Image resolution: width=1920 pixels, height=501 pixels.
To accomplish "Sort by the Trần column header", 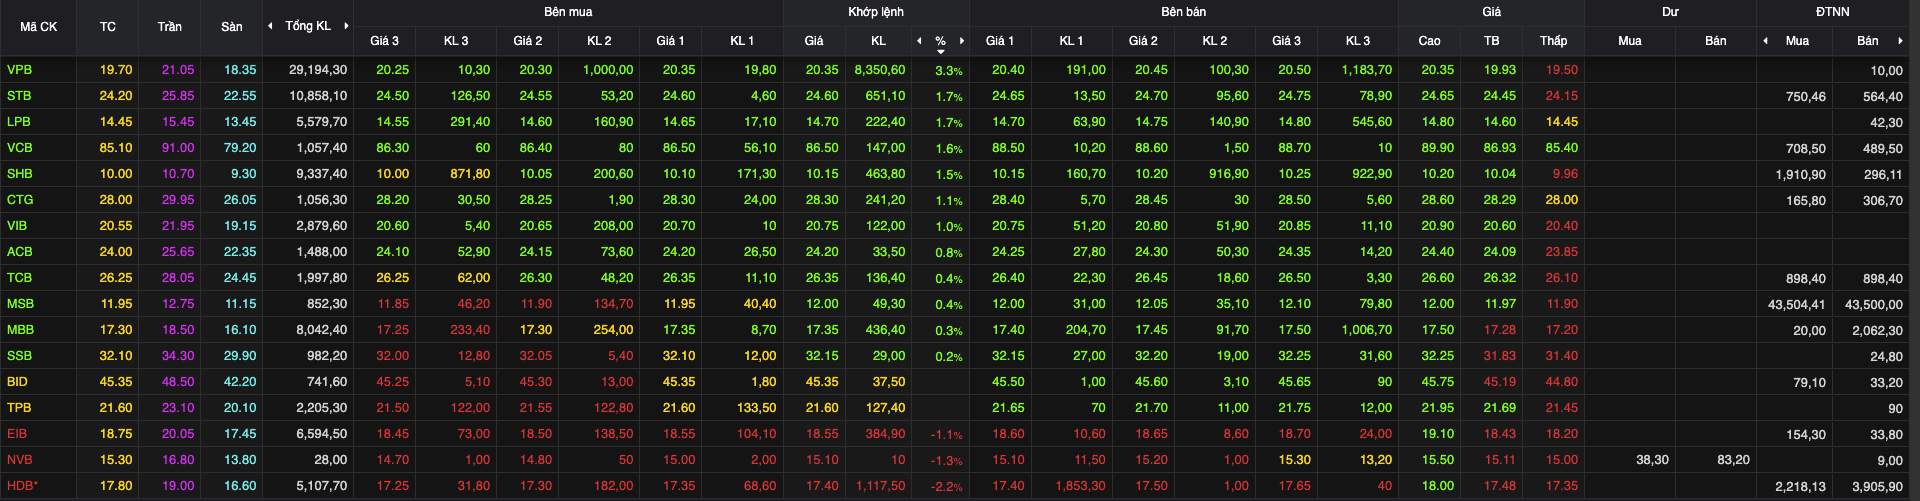I will tap(170, 27).
